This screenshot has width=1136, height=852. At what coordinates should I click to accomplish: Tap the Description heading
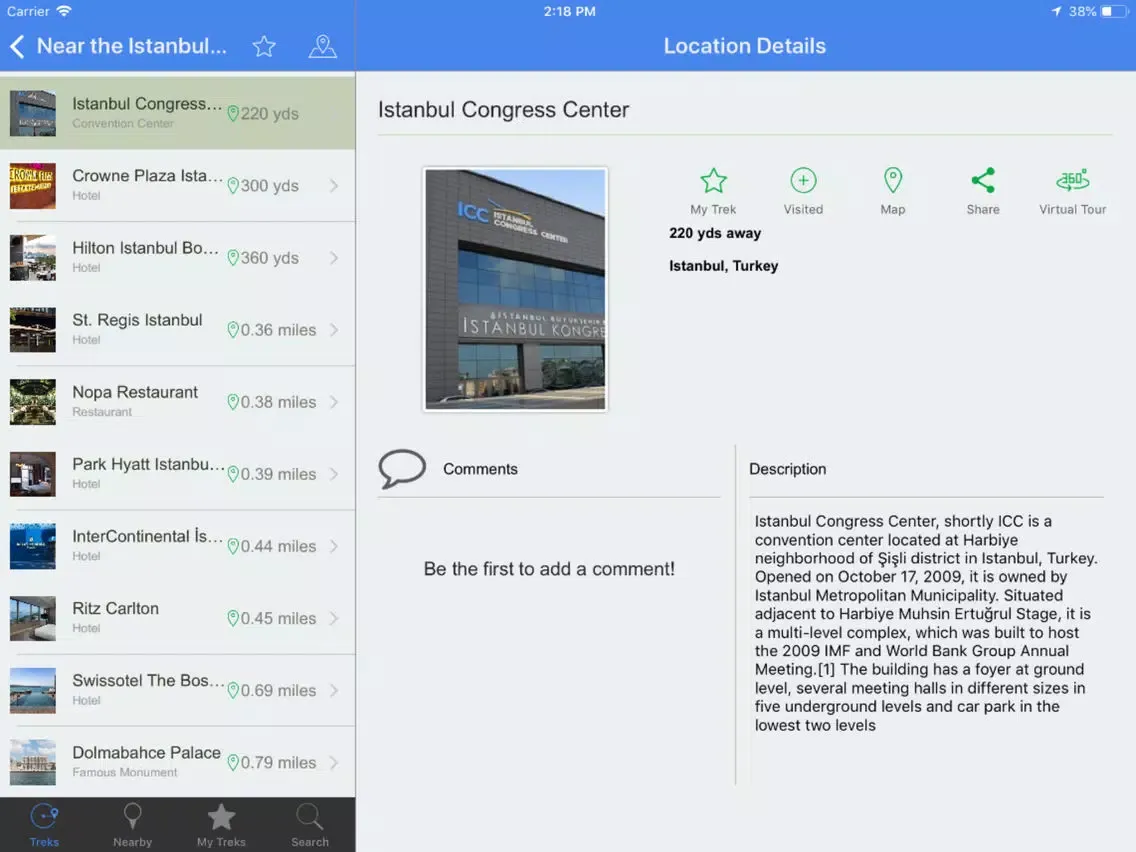[788, 469]
